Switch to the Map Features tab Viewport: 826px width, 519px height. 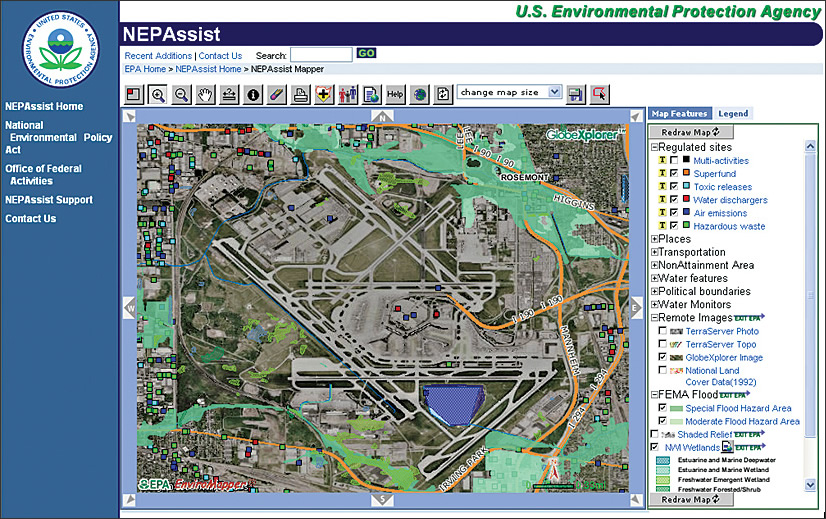click(680, 113)
